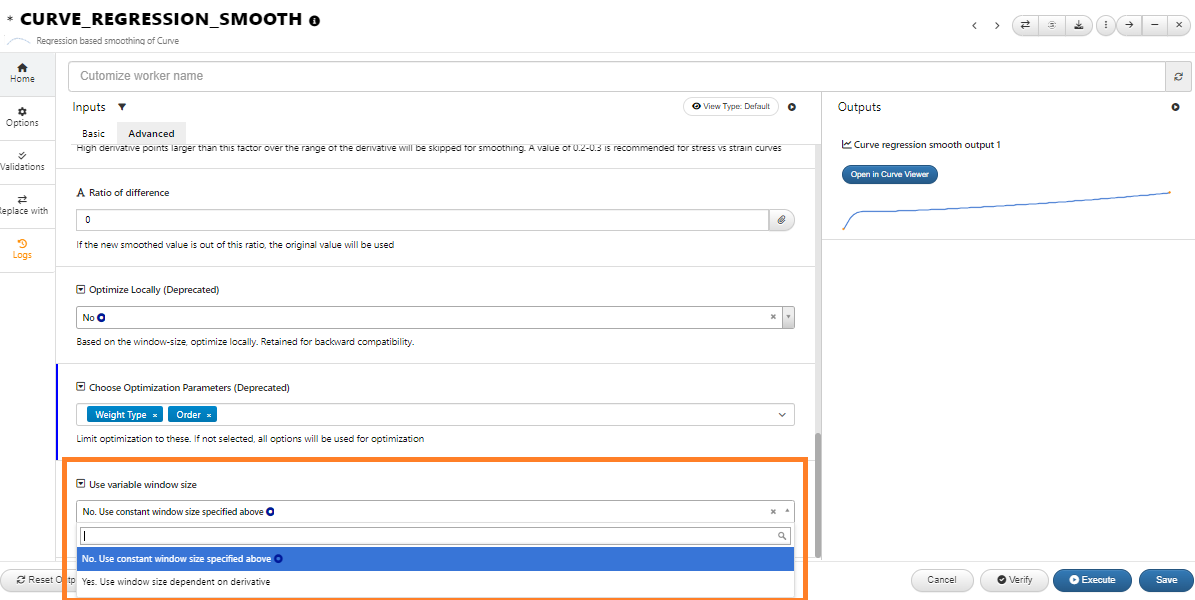Click the info icon next to CURVE_REGRESSION_SMOOTH title
This screenshot has width=1195, height=600.
(315, 21)
